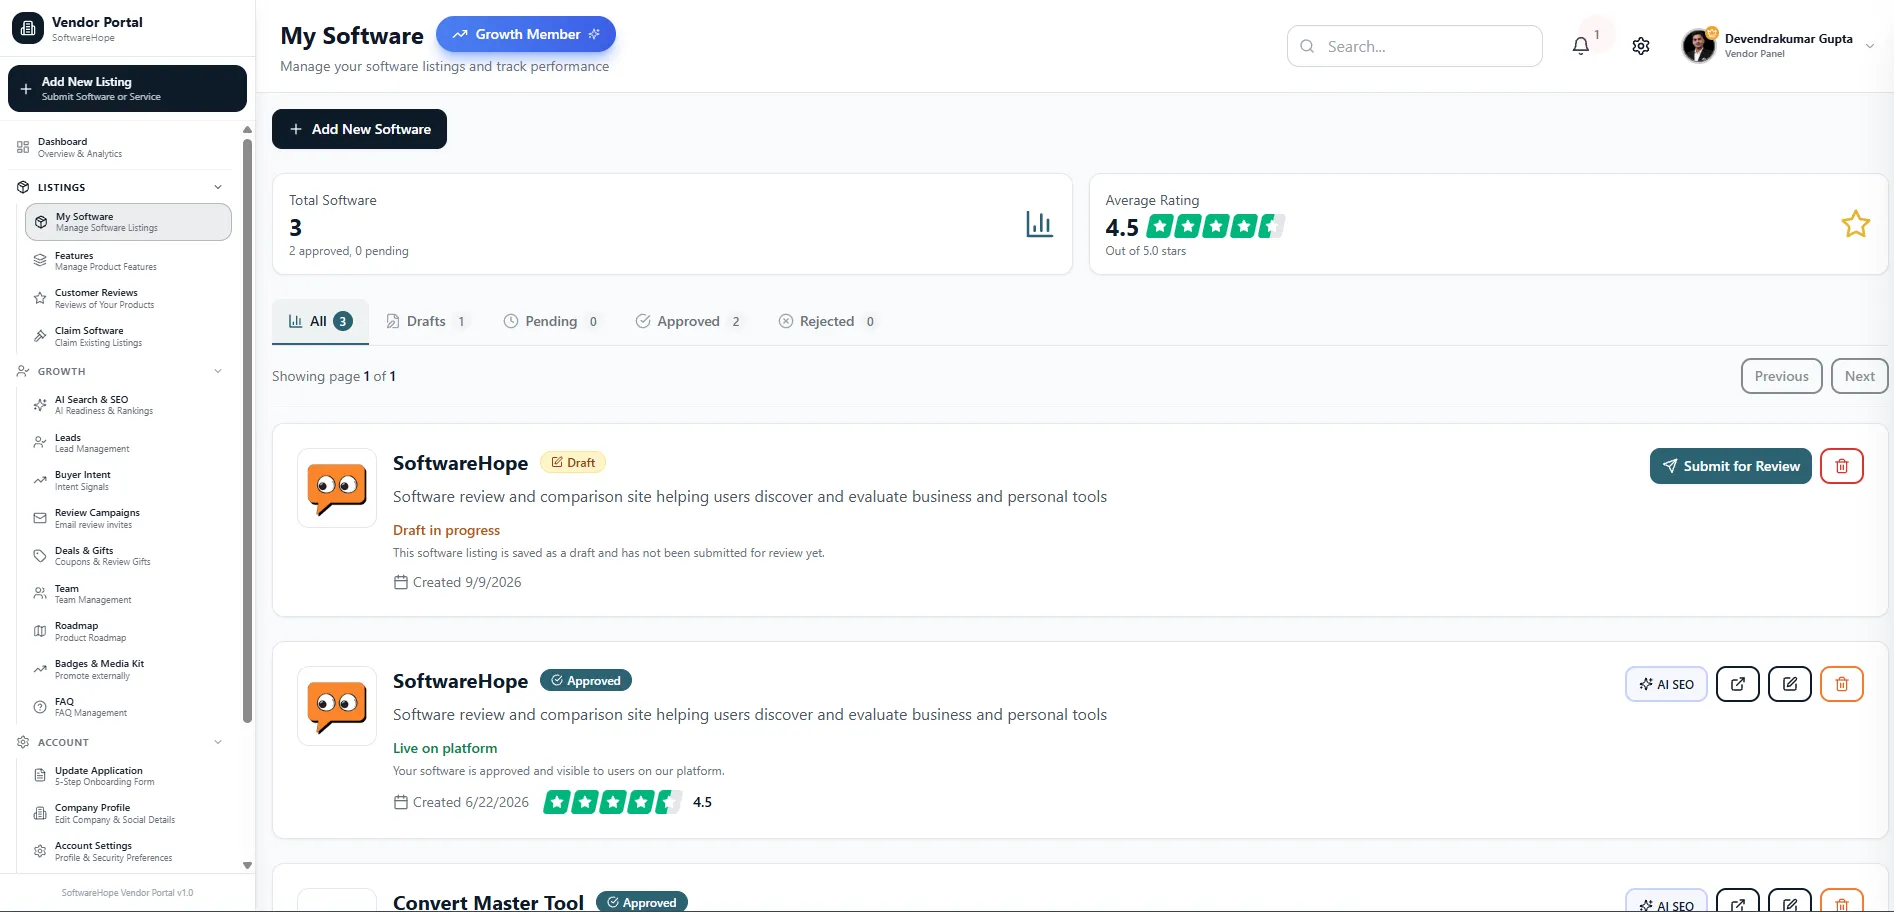Viewport: 1894px width, 912px height.
Task: Switch to the Approved tab
Action: [689, 322]
